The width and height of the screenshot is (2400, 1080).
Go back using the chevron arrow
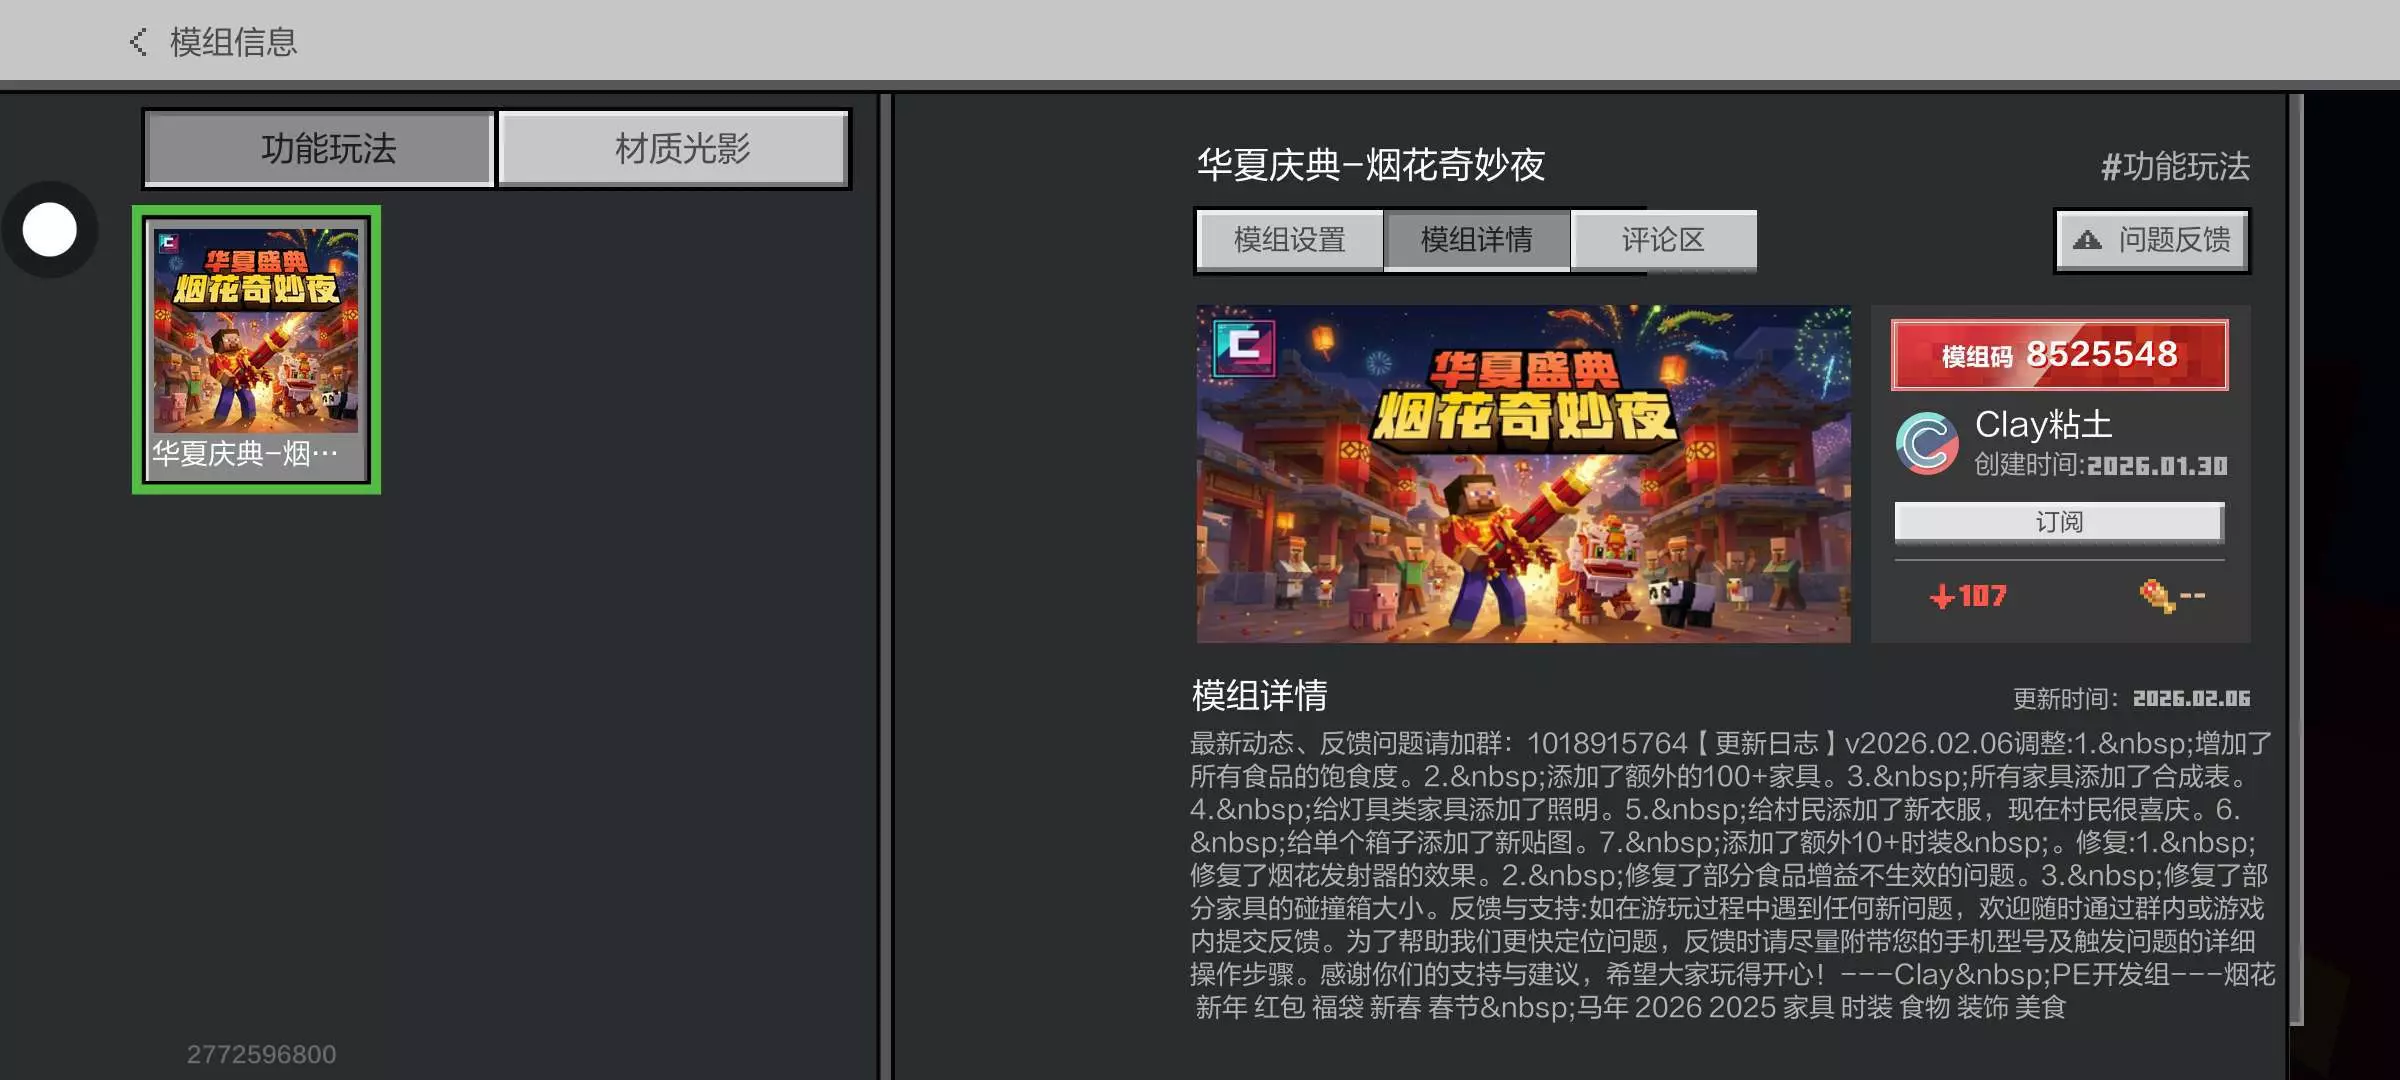tap(138, 42)
